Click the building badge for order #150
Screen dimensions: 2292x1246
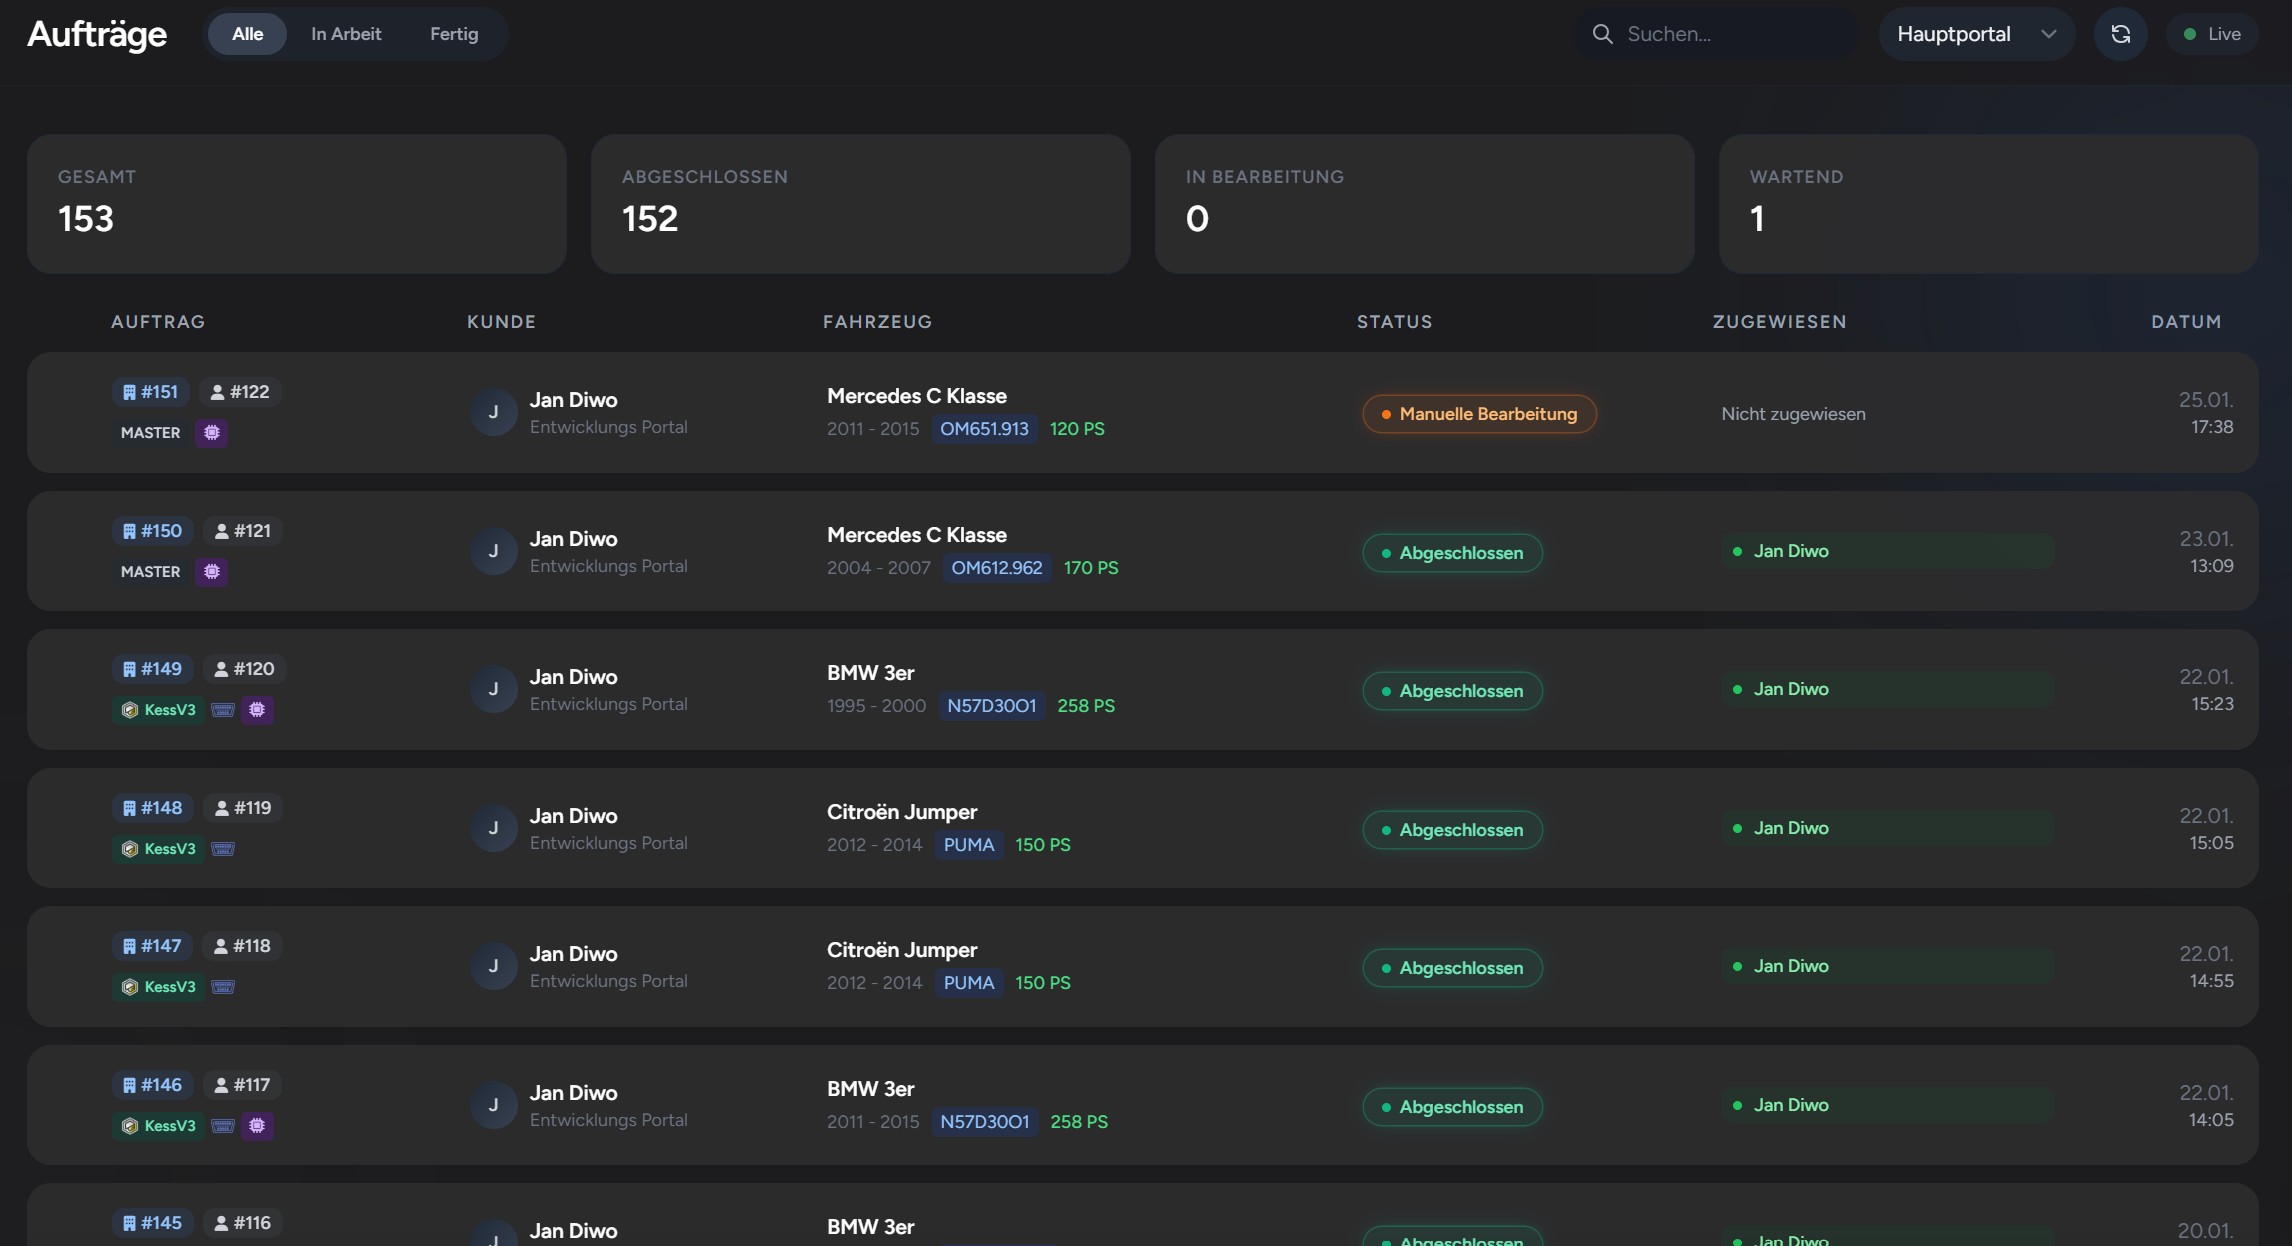point(152,531)
